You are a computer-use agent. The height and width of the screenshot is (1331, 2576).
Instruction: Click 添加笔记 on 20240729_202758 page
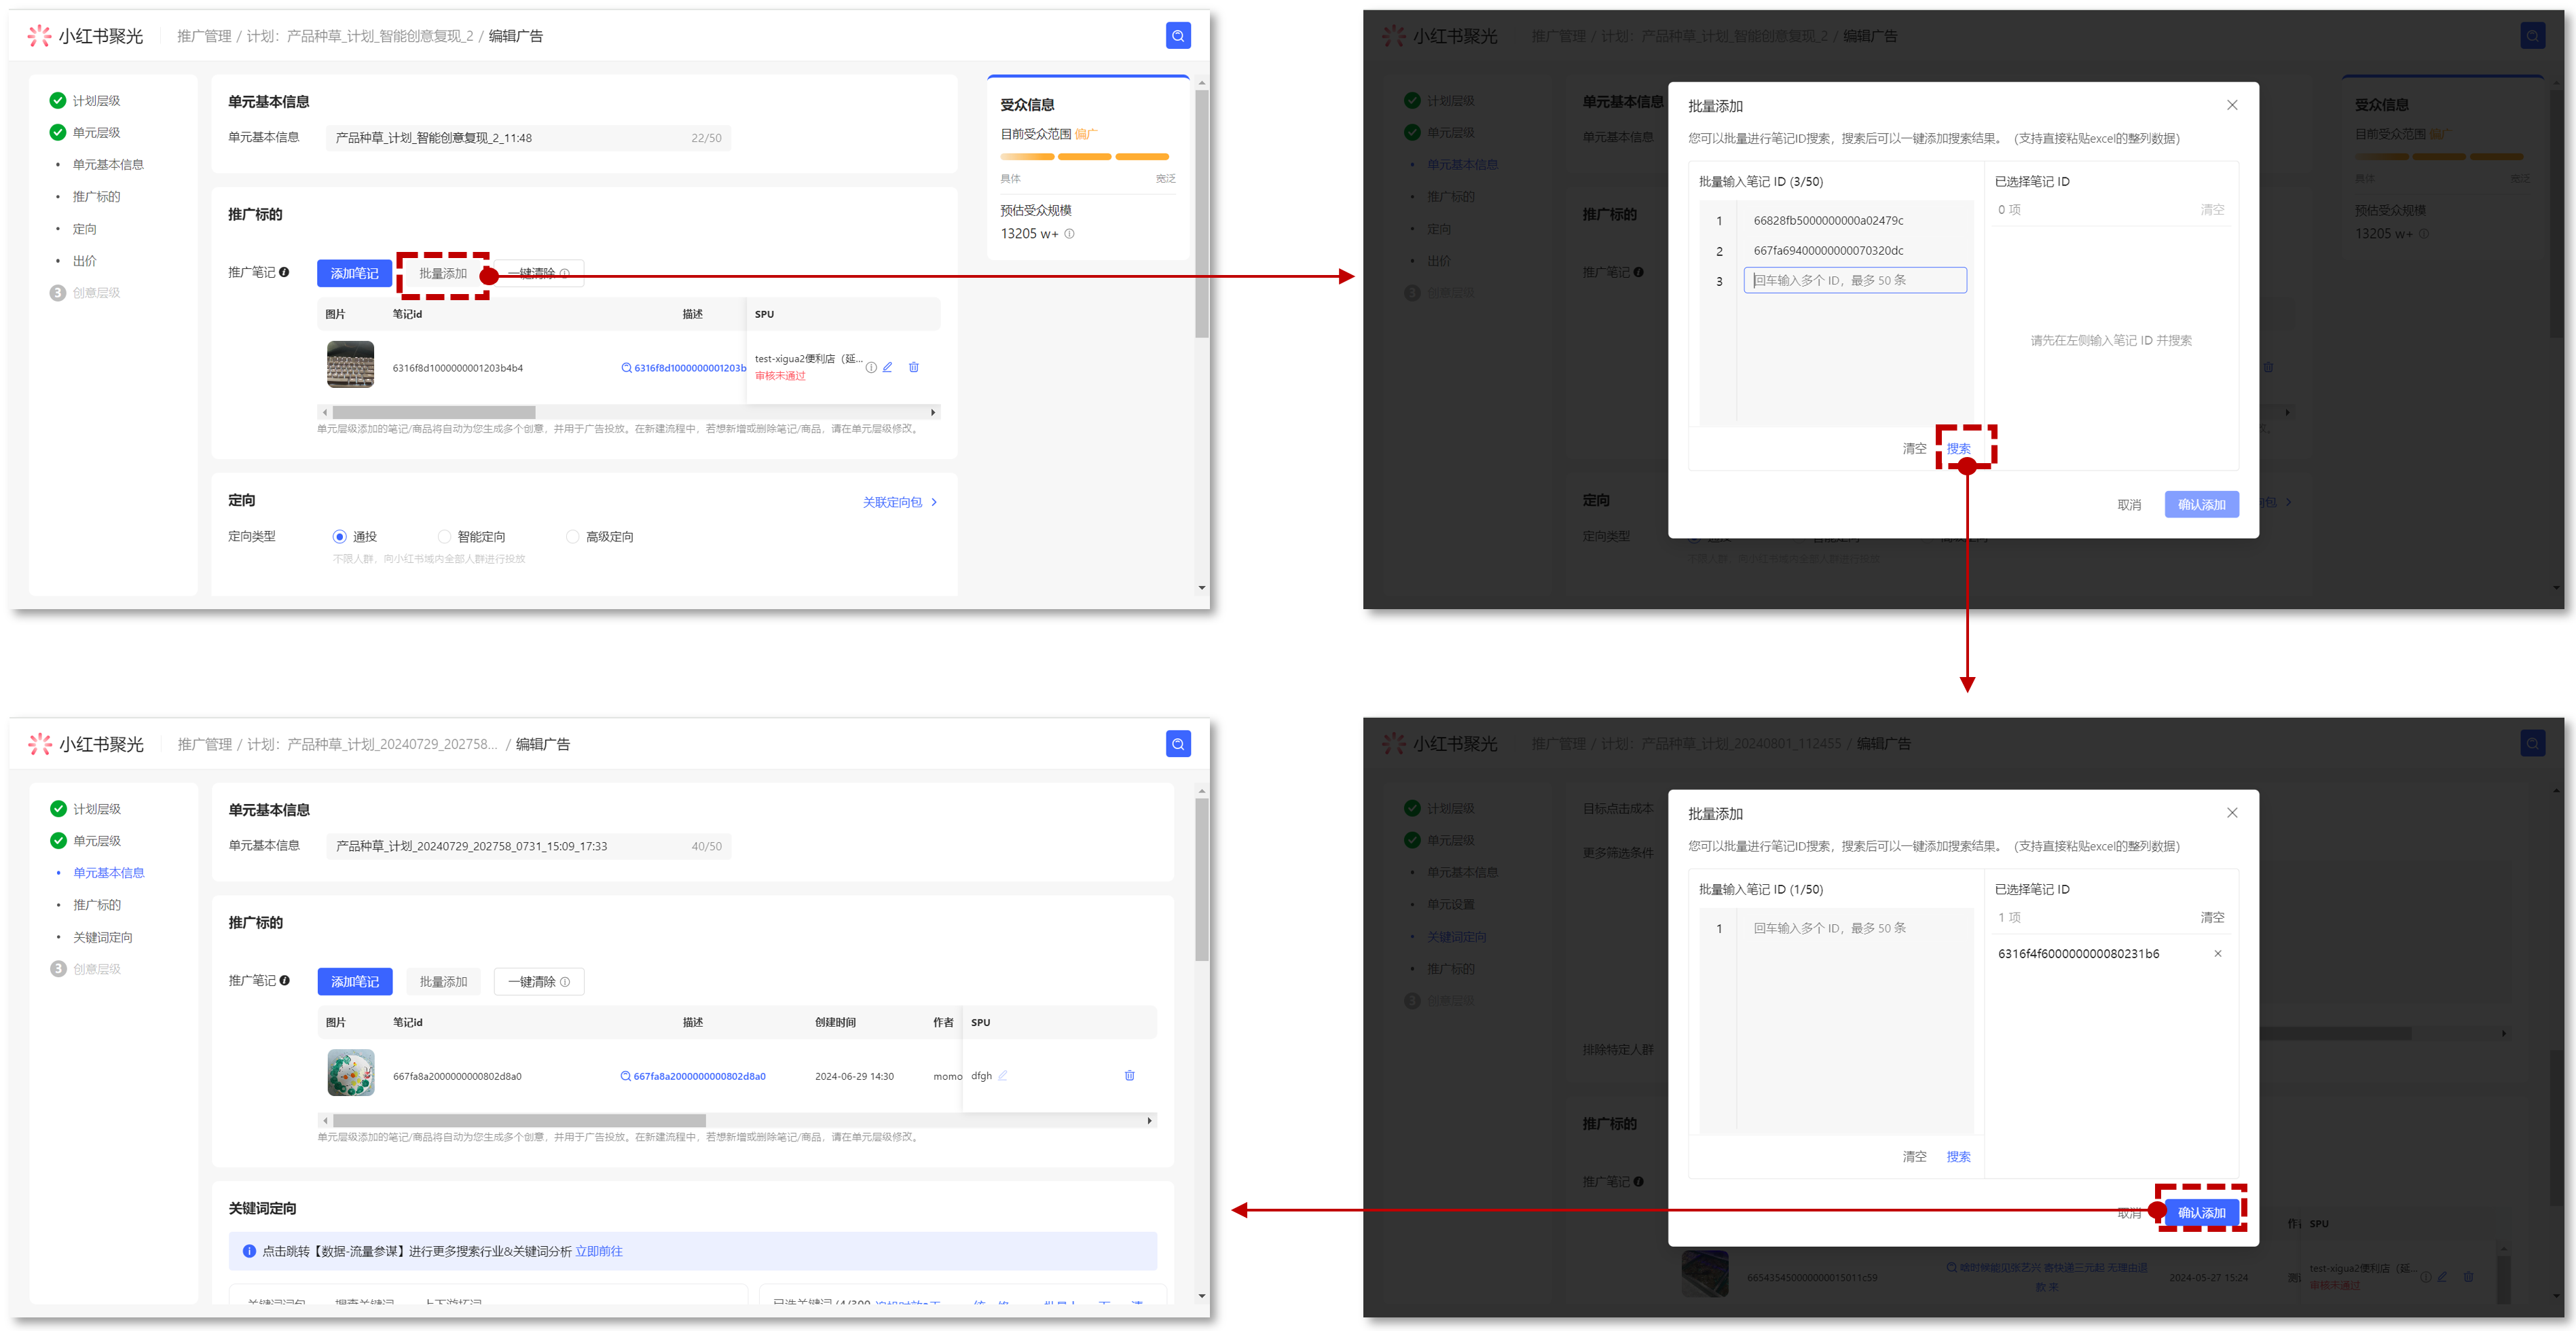pos(355,982)
